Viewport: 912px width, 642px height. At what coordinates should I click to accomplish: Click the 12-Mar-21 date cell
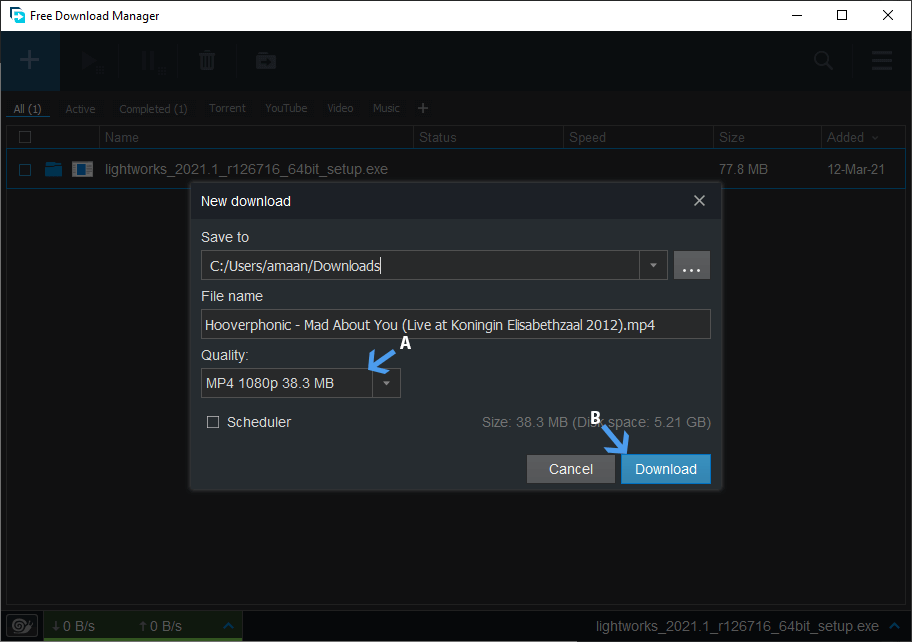point(856,169)
